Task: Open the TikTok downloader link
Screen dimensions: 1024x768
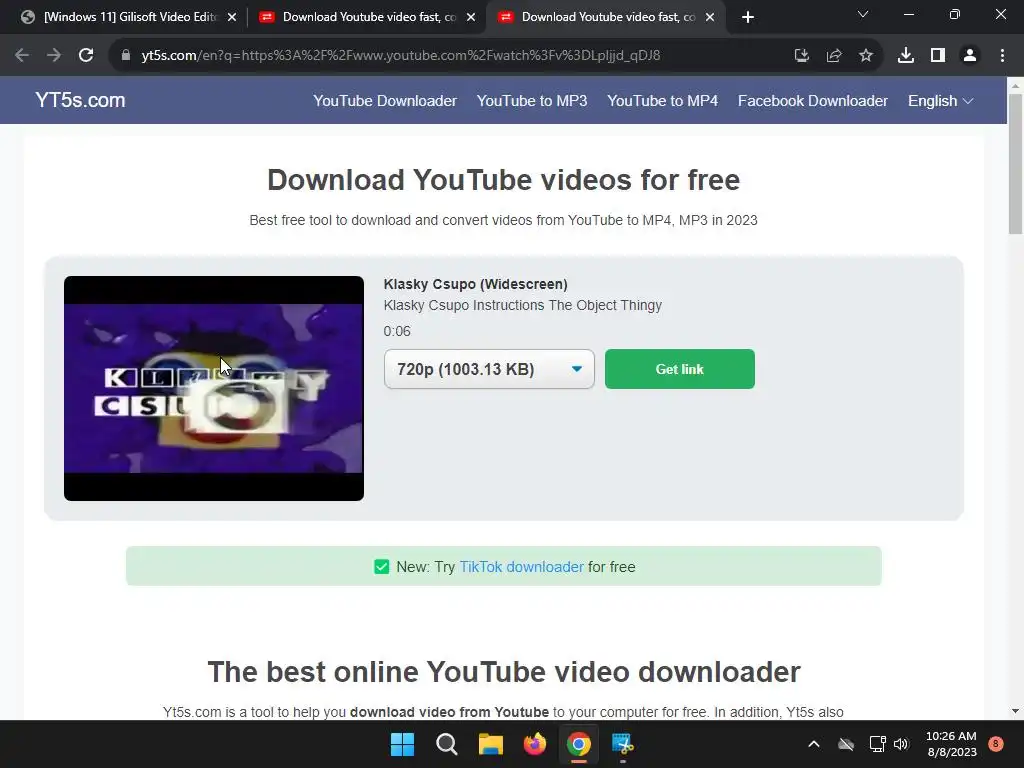Action: (521, 567)
